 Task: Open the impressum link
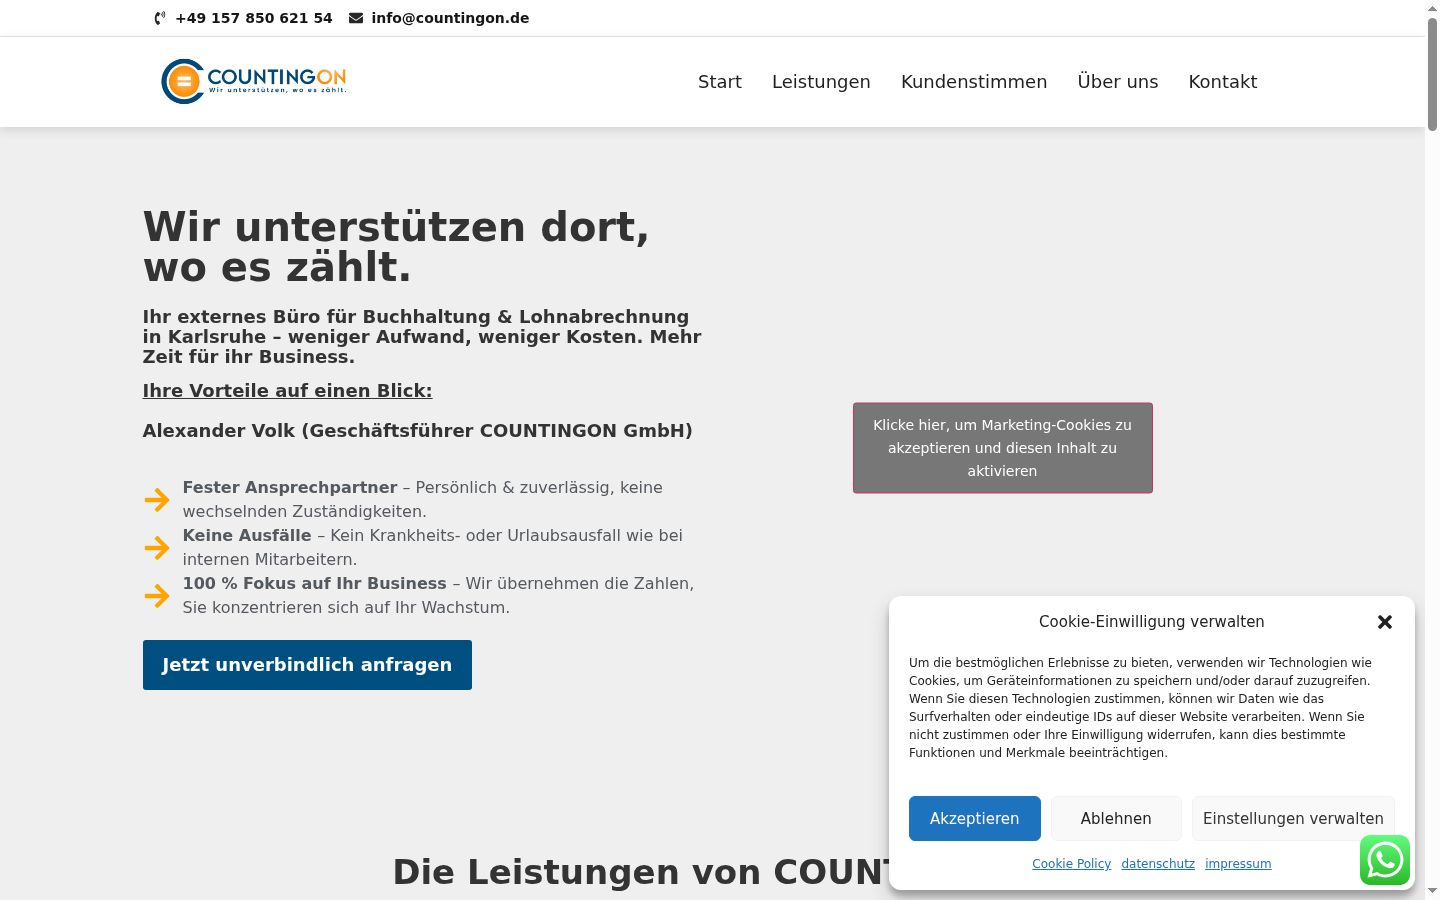1238,864
